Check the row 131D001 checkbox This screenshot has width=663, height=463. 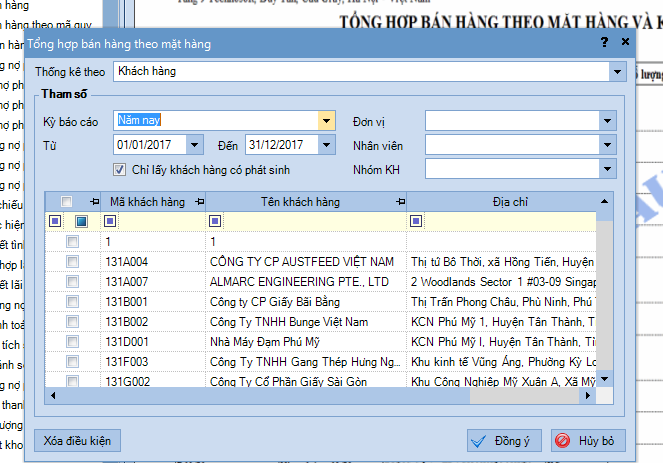pos(72,341)
